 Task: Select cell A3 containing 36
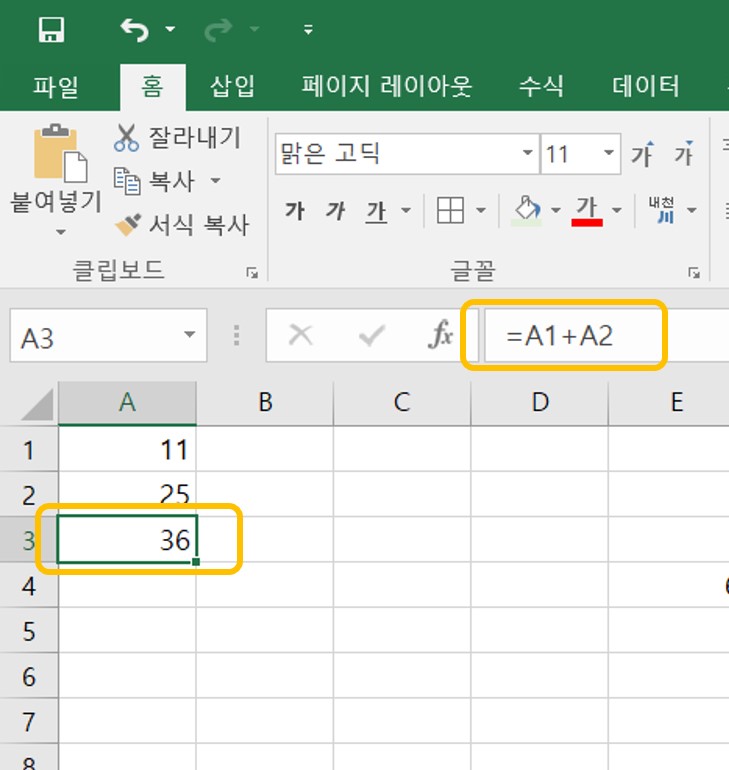127,540
